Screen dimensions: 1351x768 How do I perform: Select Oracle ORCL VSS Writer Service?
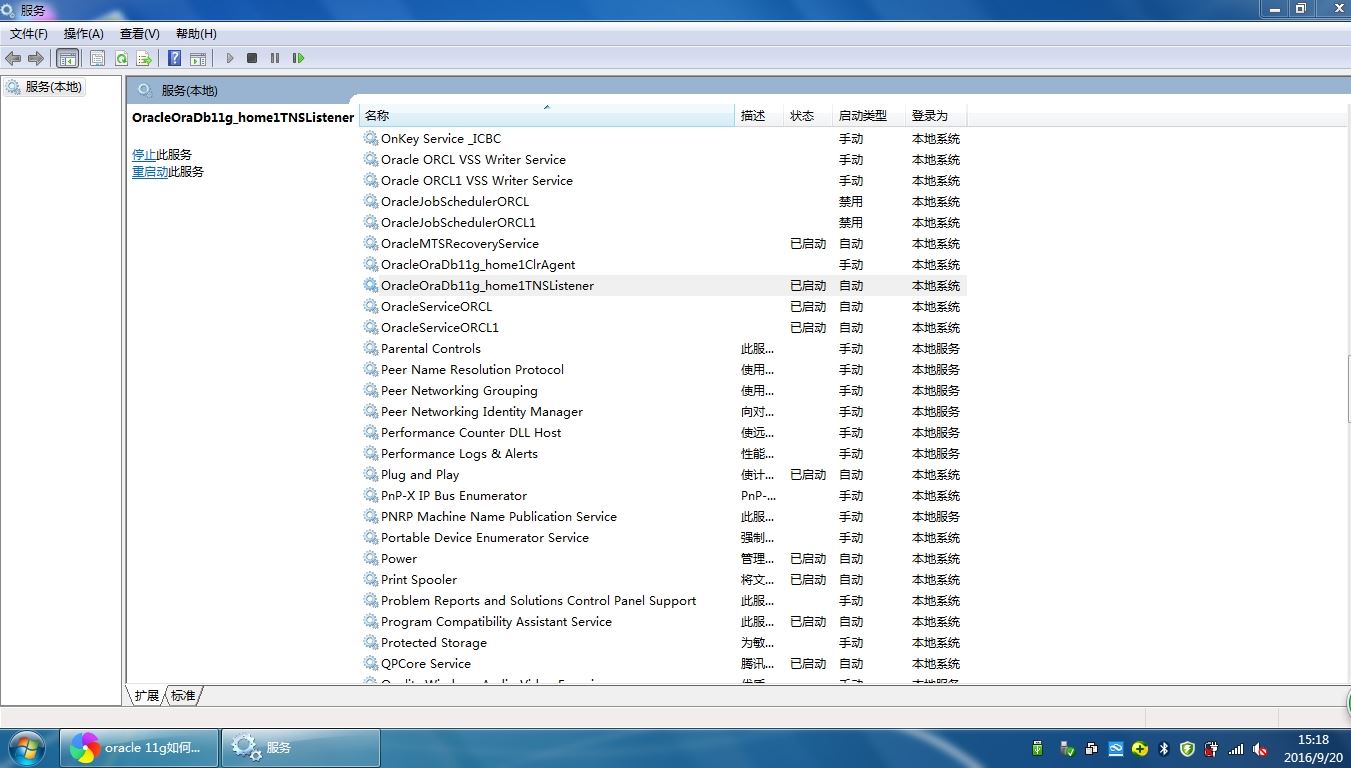click(x=664, y=160)
